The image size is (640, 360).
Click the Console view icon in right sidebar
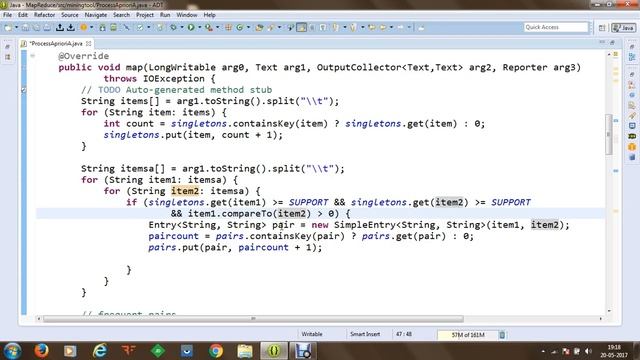[632, 126]
